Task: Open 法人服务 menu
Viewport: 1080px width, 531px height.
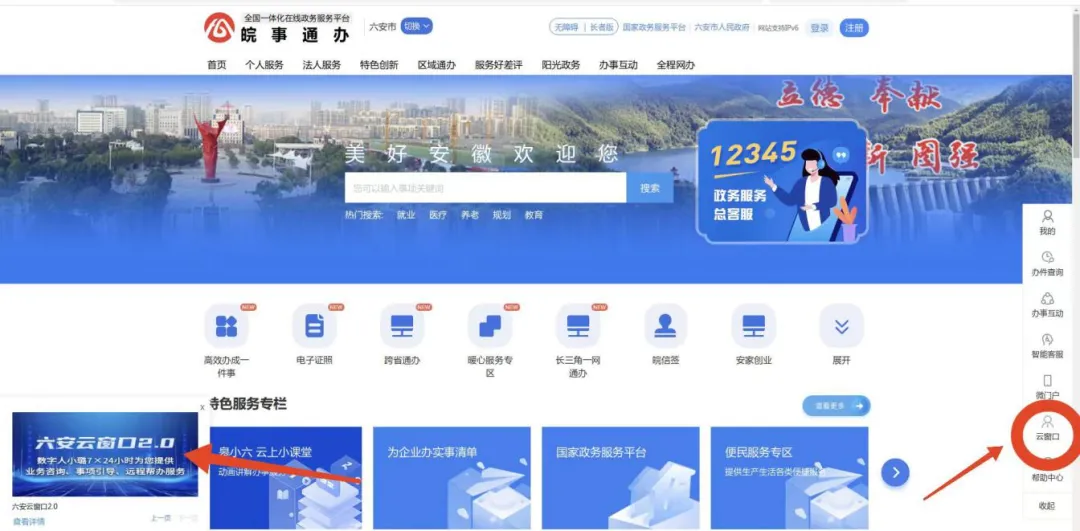Action: 322,65
